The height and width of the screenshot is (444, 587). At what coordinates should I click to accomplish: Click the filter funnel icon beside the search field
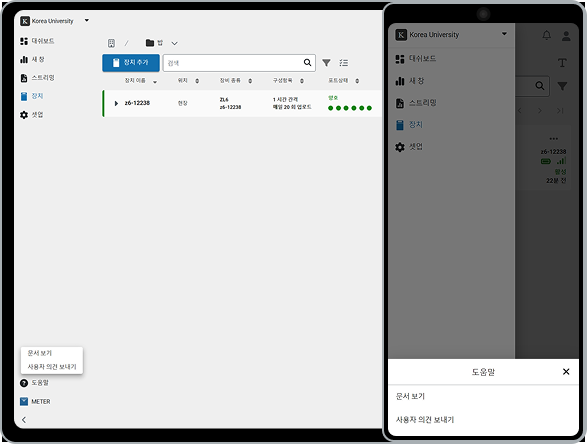326,63
